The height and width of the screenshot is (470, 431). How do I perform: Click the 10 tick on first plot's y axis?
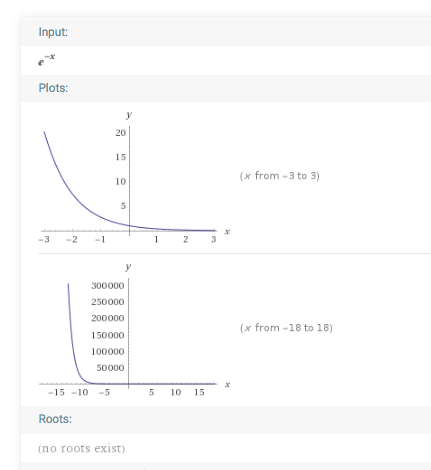[x=121, y=181]
